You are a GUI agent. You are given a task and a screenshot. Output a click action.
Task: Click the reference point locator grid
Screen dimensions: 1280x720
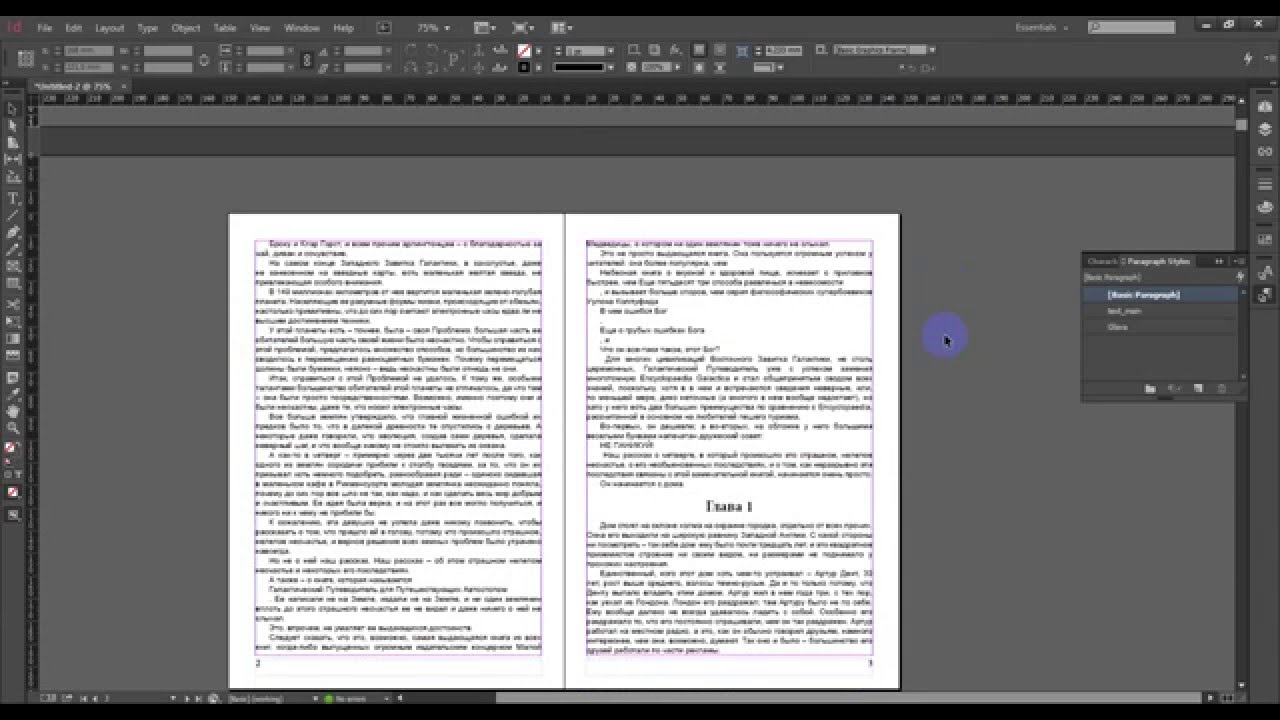[x=26, y=59]
